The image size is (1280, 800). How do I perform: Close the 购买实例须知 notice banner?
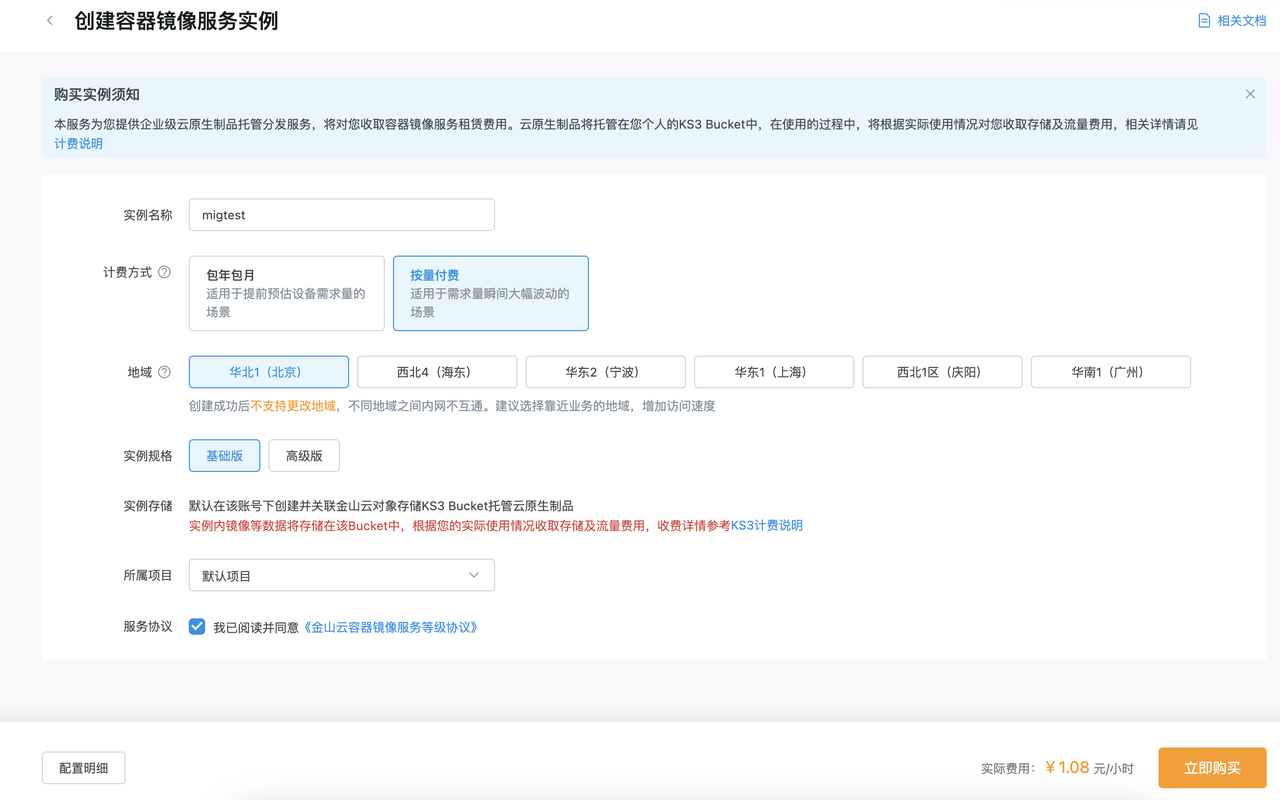pyautogui.click(x=1250, y=94)
